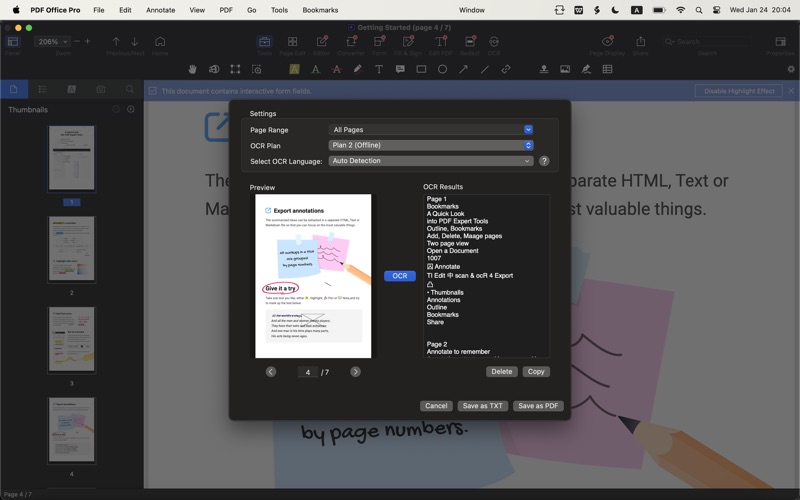Open the Editor tool
This screenshot has width=800, height=500.
point(321,42)
